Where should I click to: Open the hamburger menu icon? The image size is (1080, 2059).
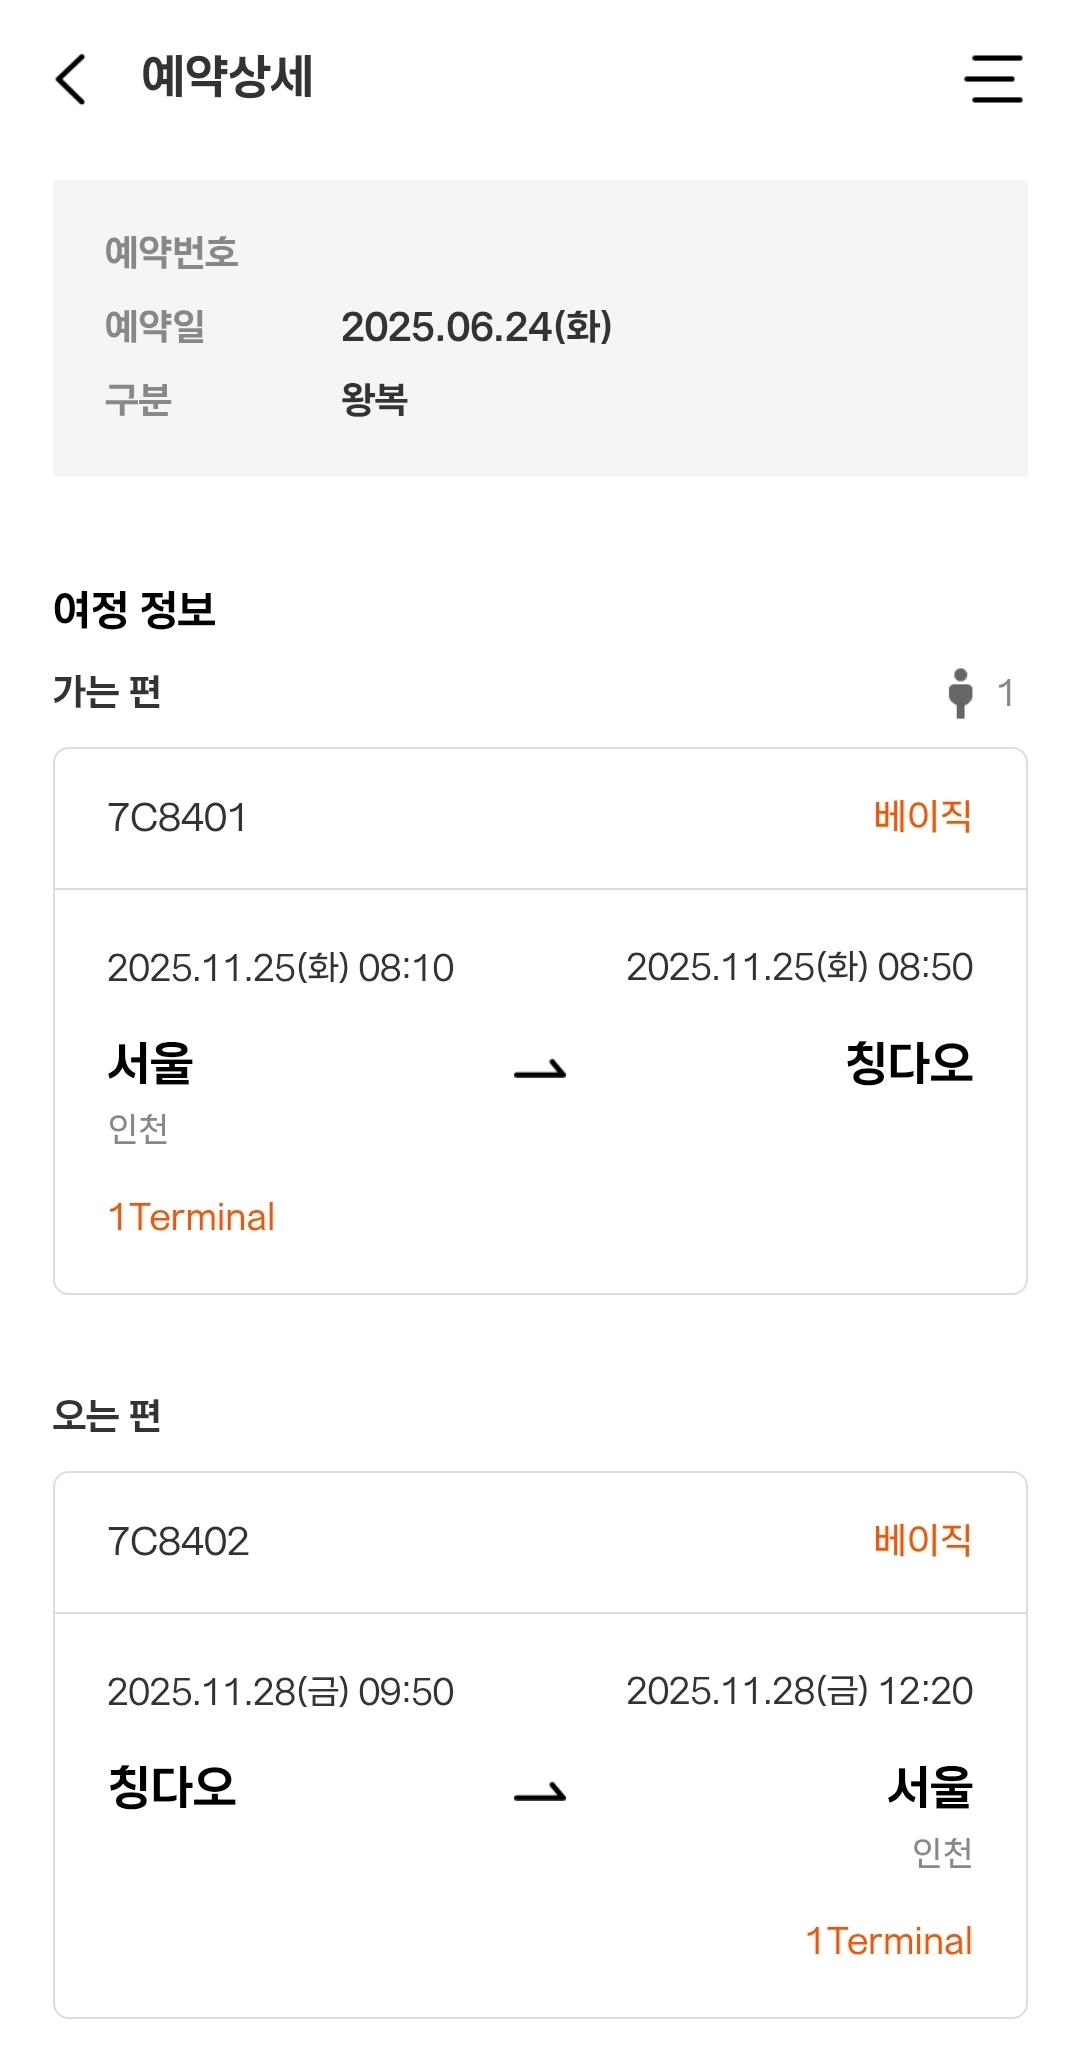click(x=993, y=79)
